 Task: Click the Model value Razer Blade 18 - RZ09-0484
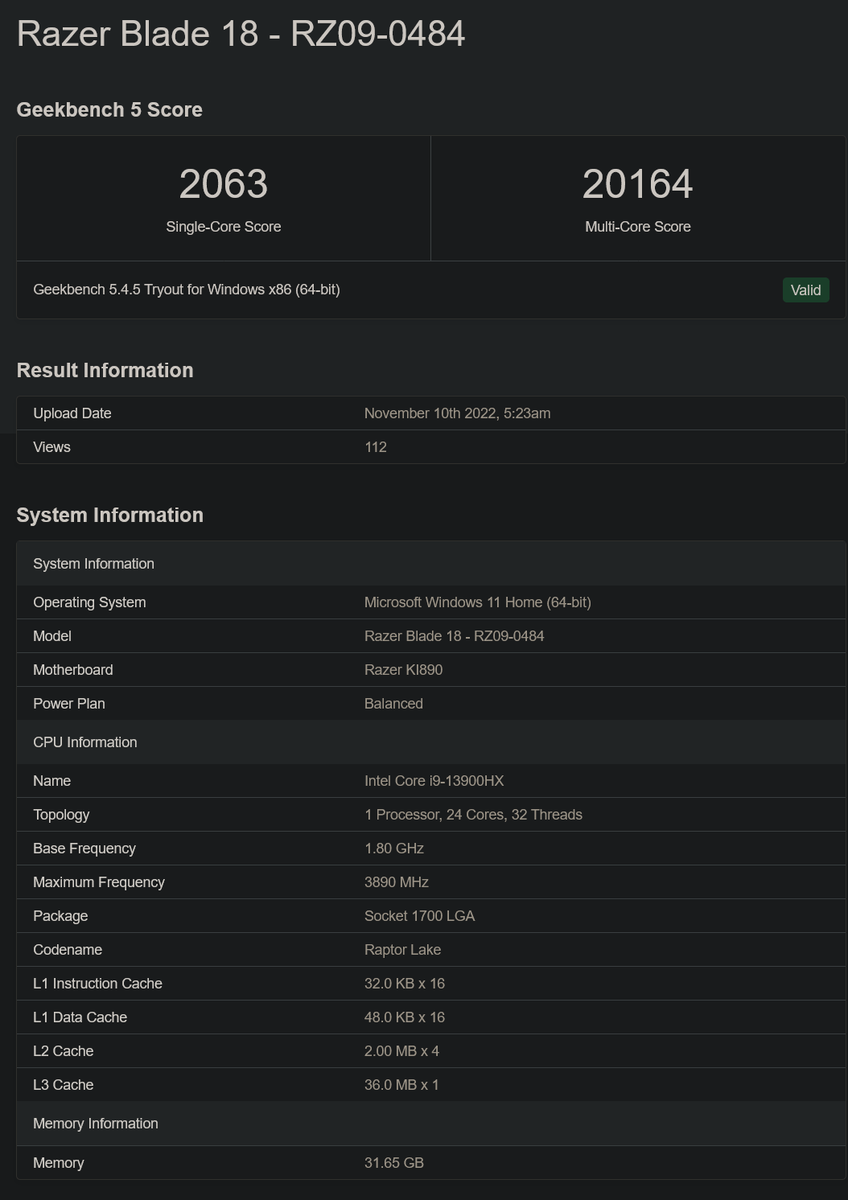(454, 636)
